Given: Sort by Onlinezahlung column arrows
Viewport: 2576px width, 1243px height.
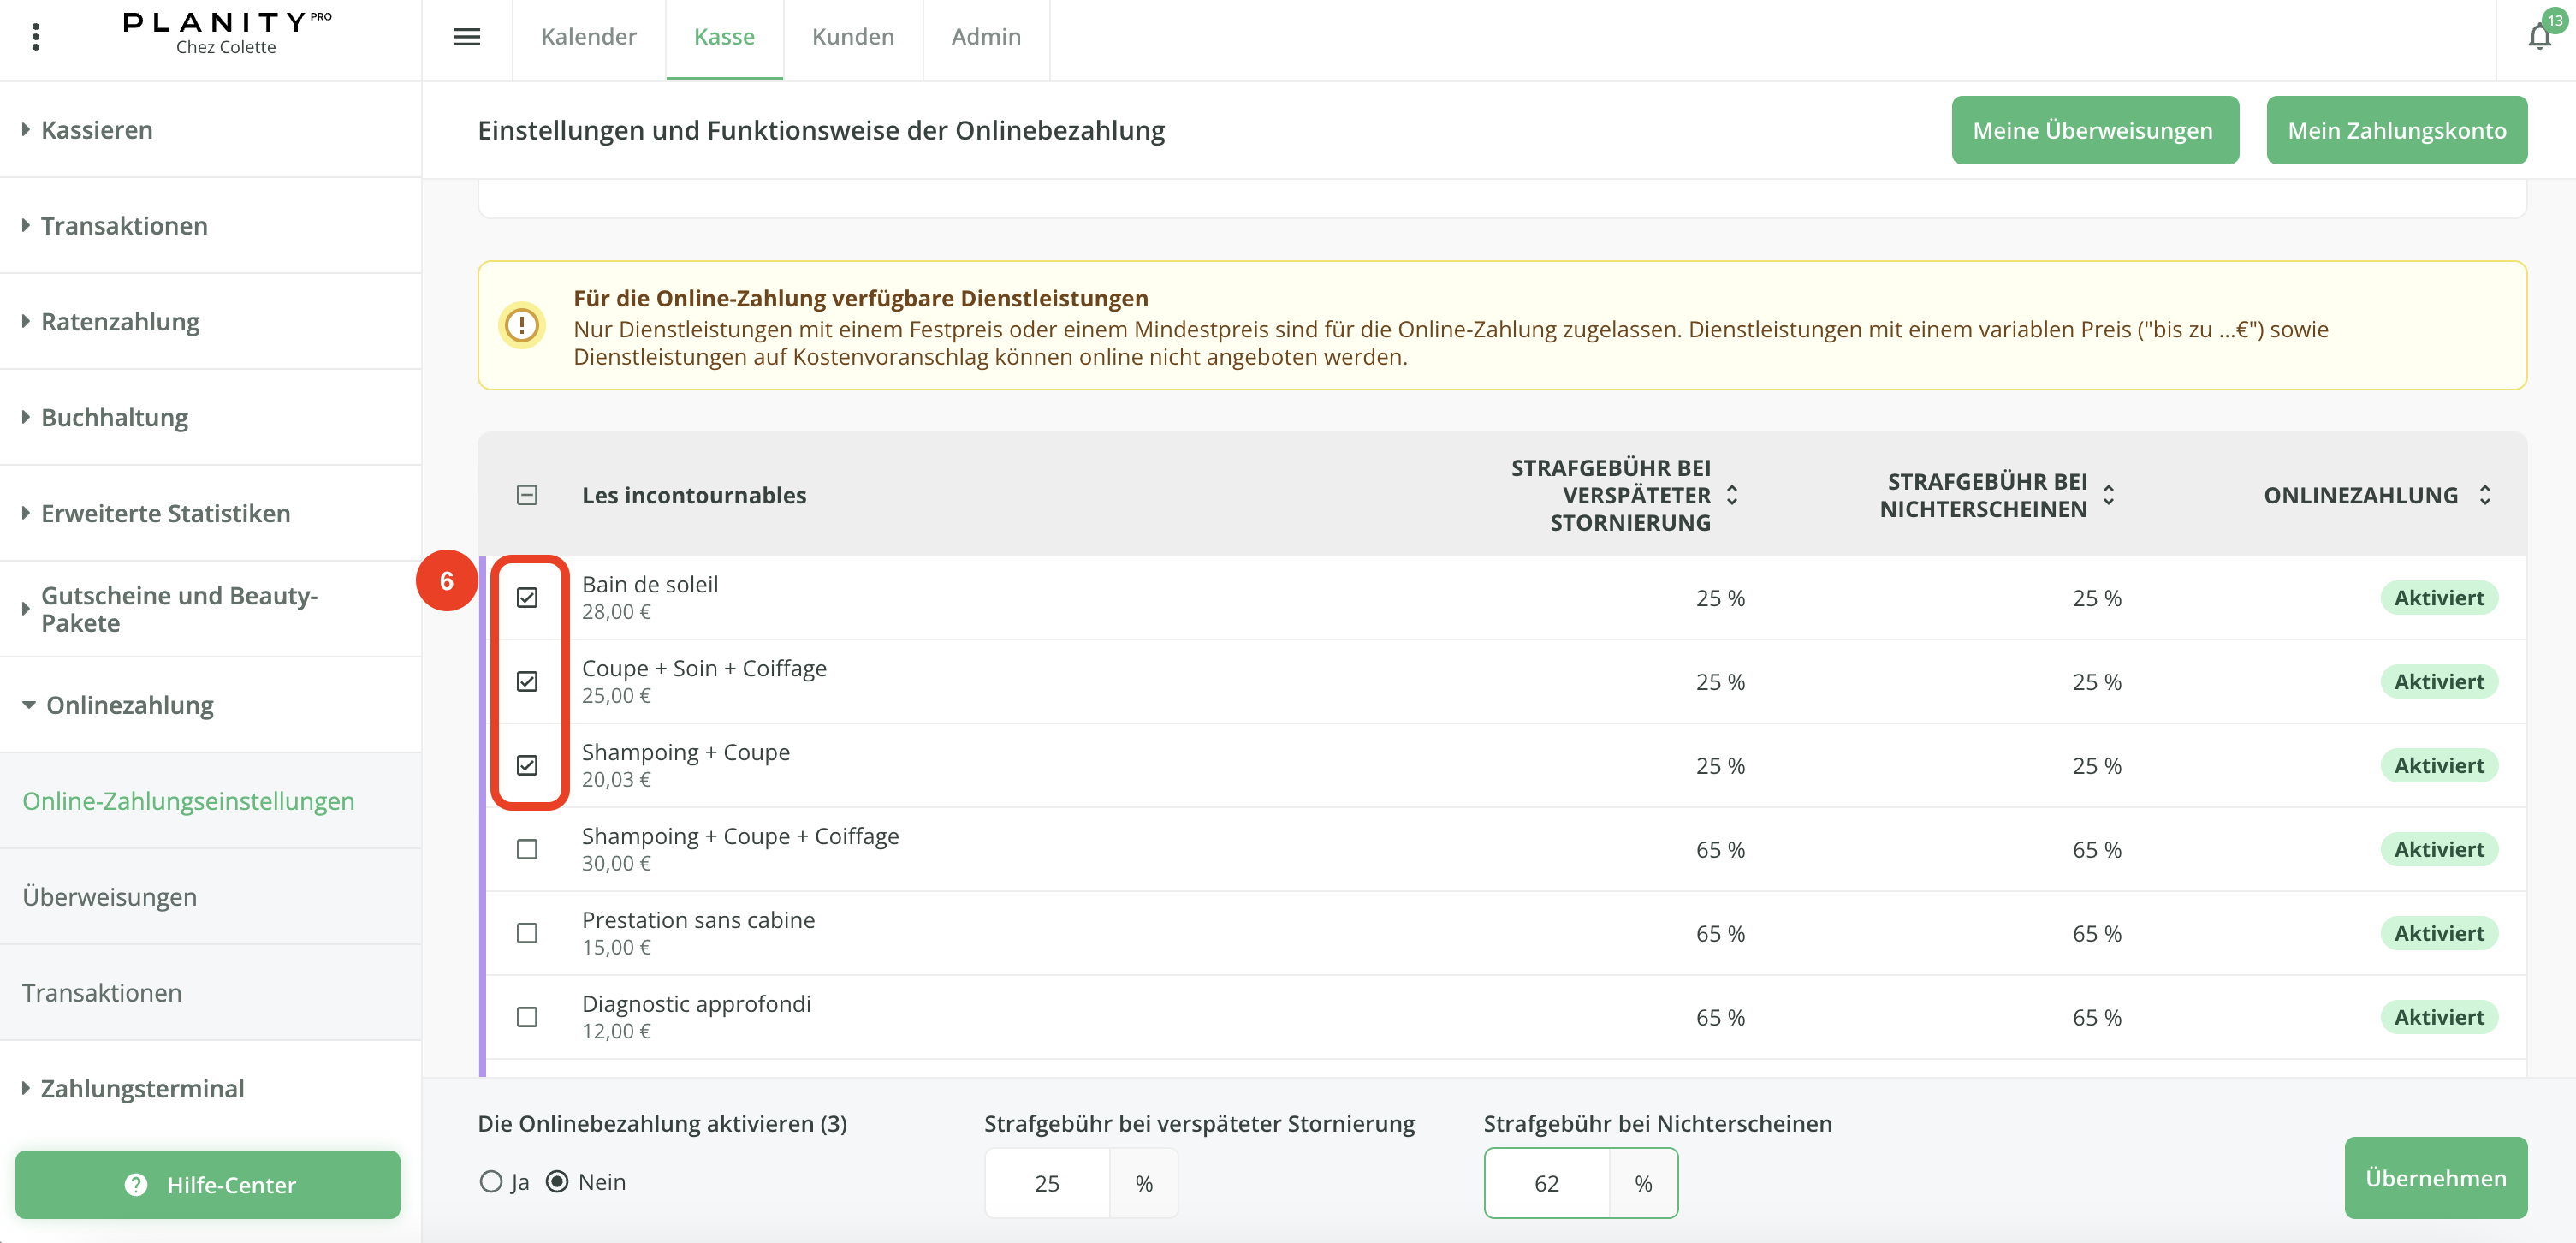Looking at the screenshot, I should coord(2485,495).
